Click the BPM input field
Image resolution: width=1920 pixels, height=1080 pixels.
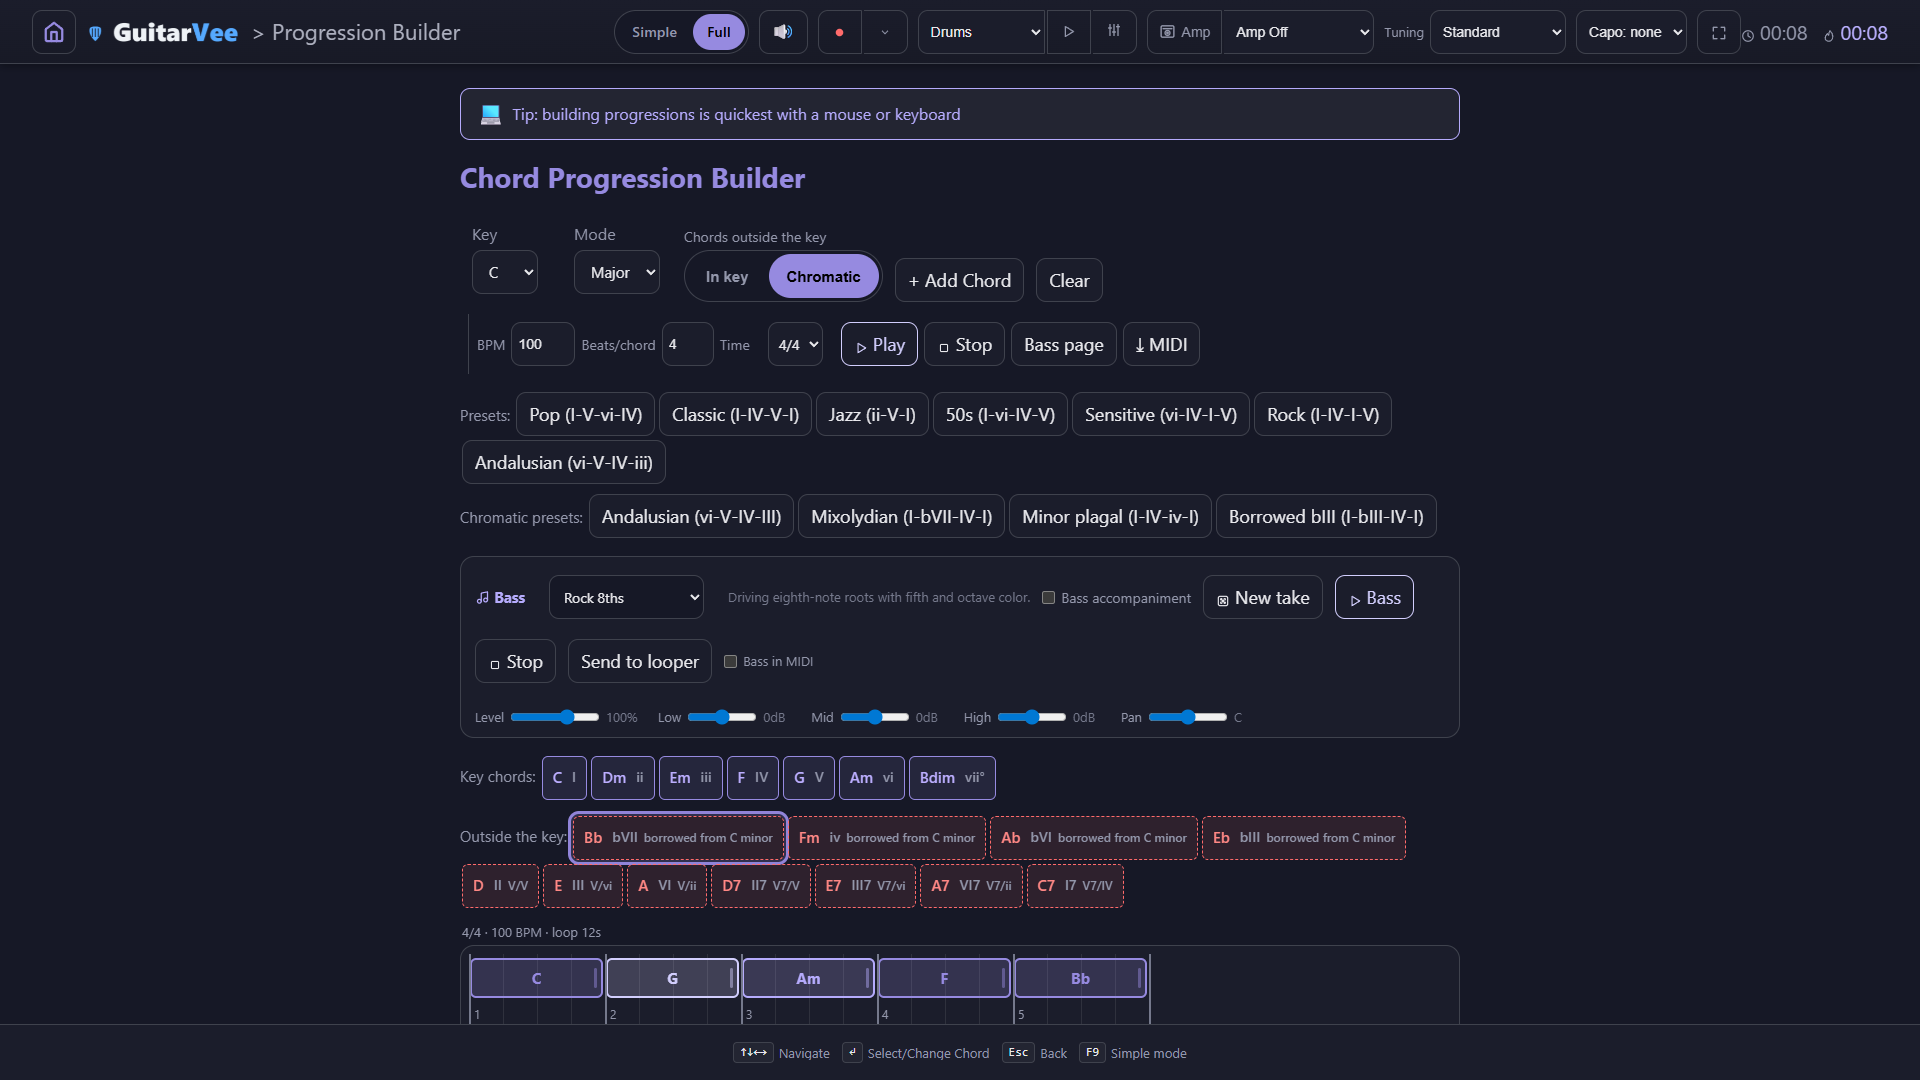[542, 344]
